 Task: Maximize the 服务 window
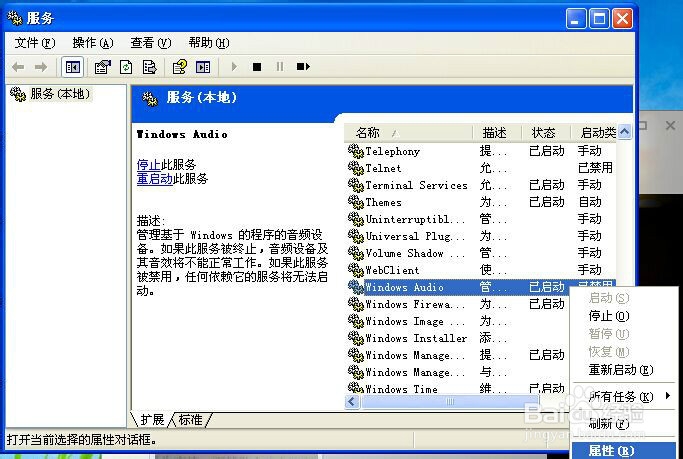[599, 19]
